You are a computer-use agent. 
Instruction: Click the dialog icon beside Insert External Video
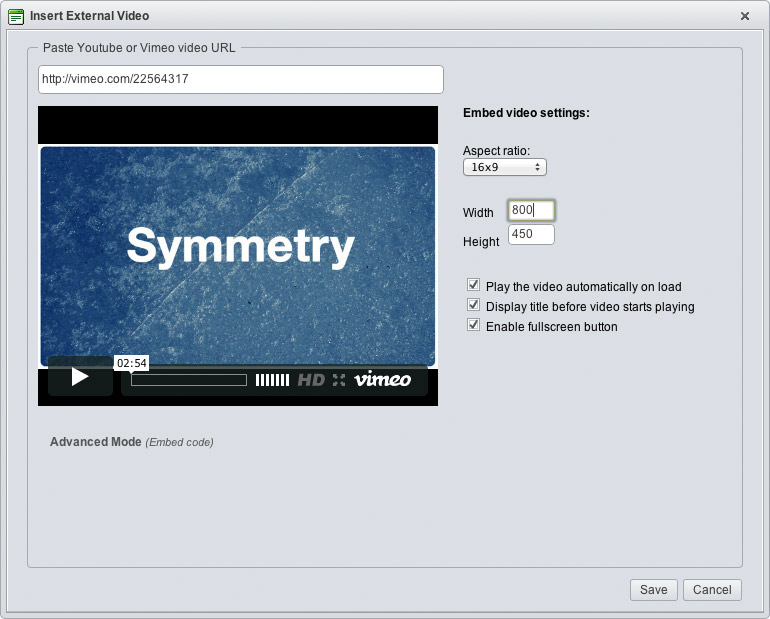coord(16,16)
